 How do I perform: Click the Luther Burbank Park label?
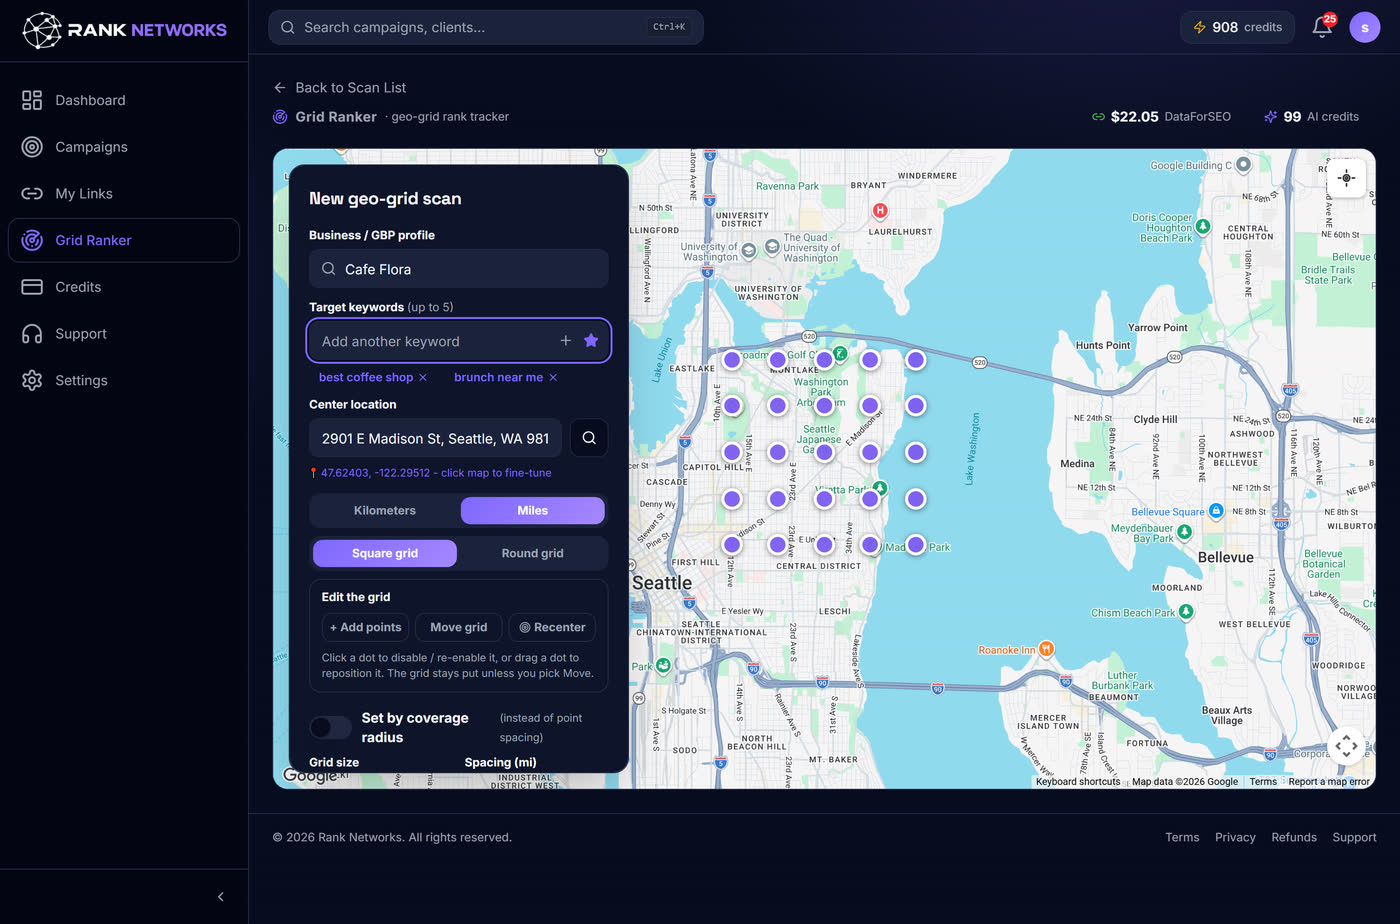tap(1122, 681)
